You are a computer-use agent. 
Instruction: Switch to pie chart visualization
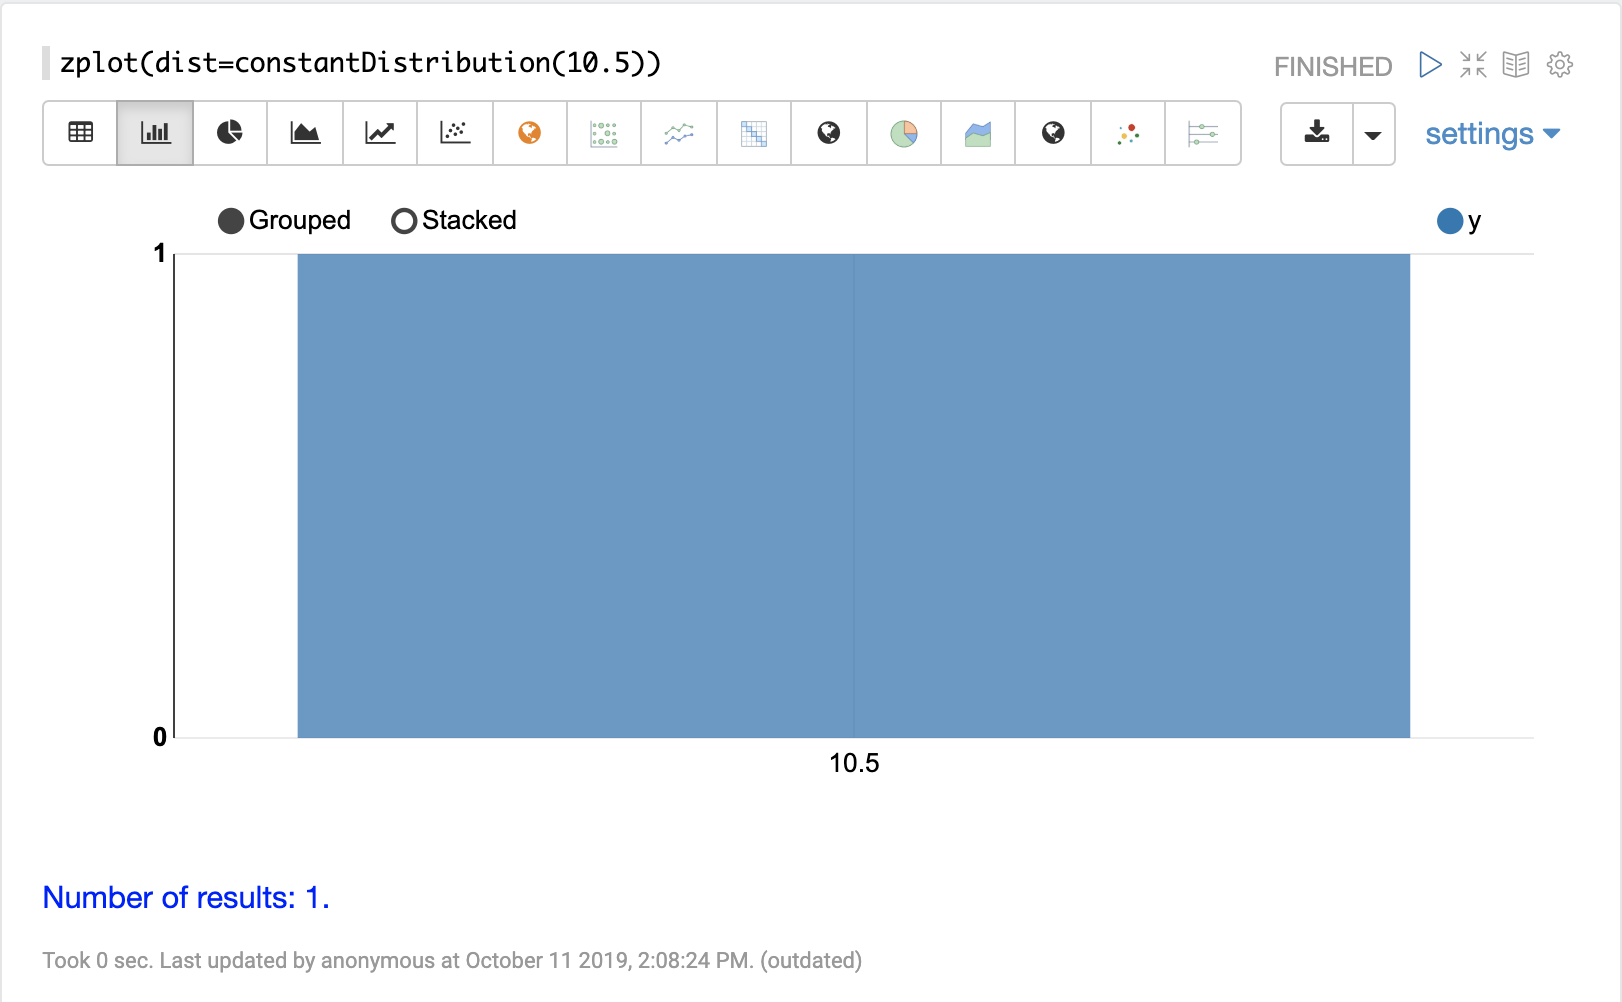pos(230,133)
